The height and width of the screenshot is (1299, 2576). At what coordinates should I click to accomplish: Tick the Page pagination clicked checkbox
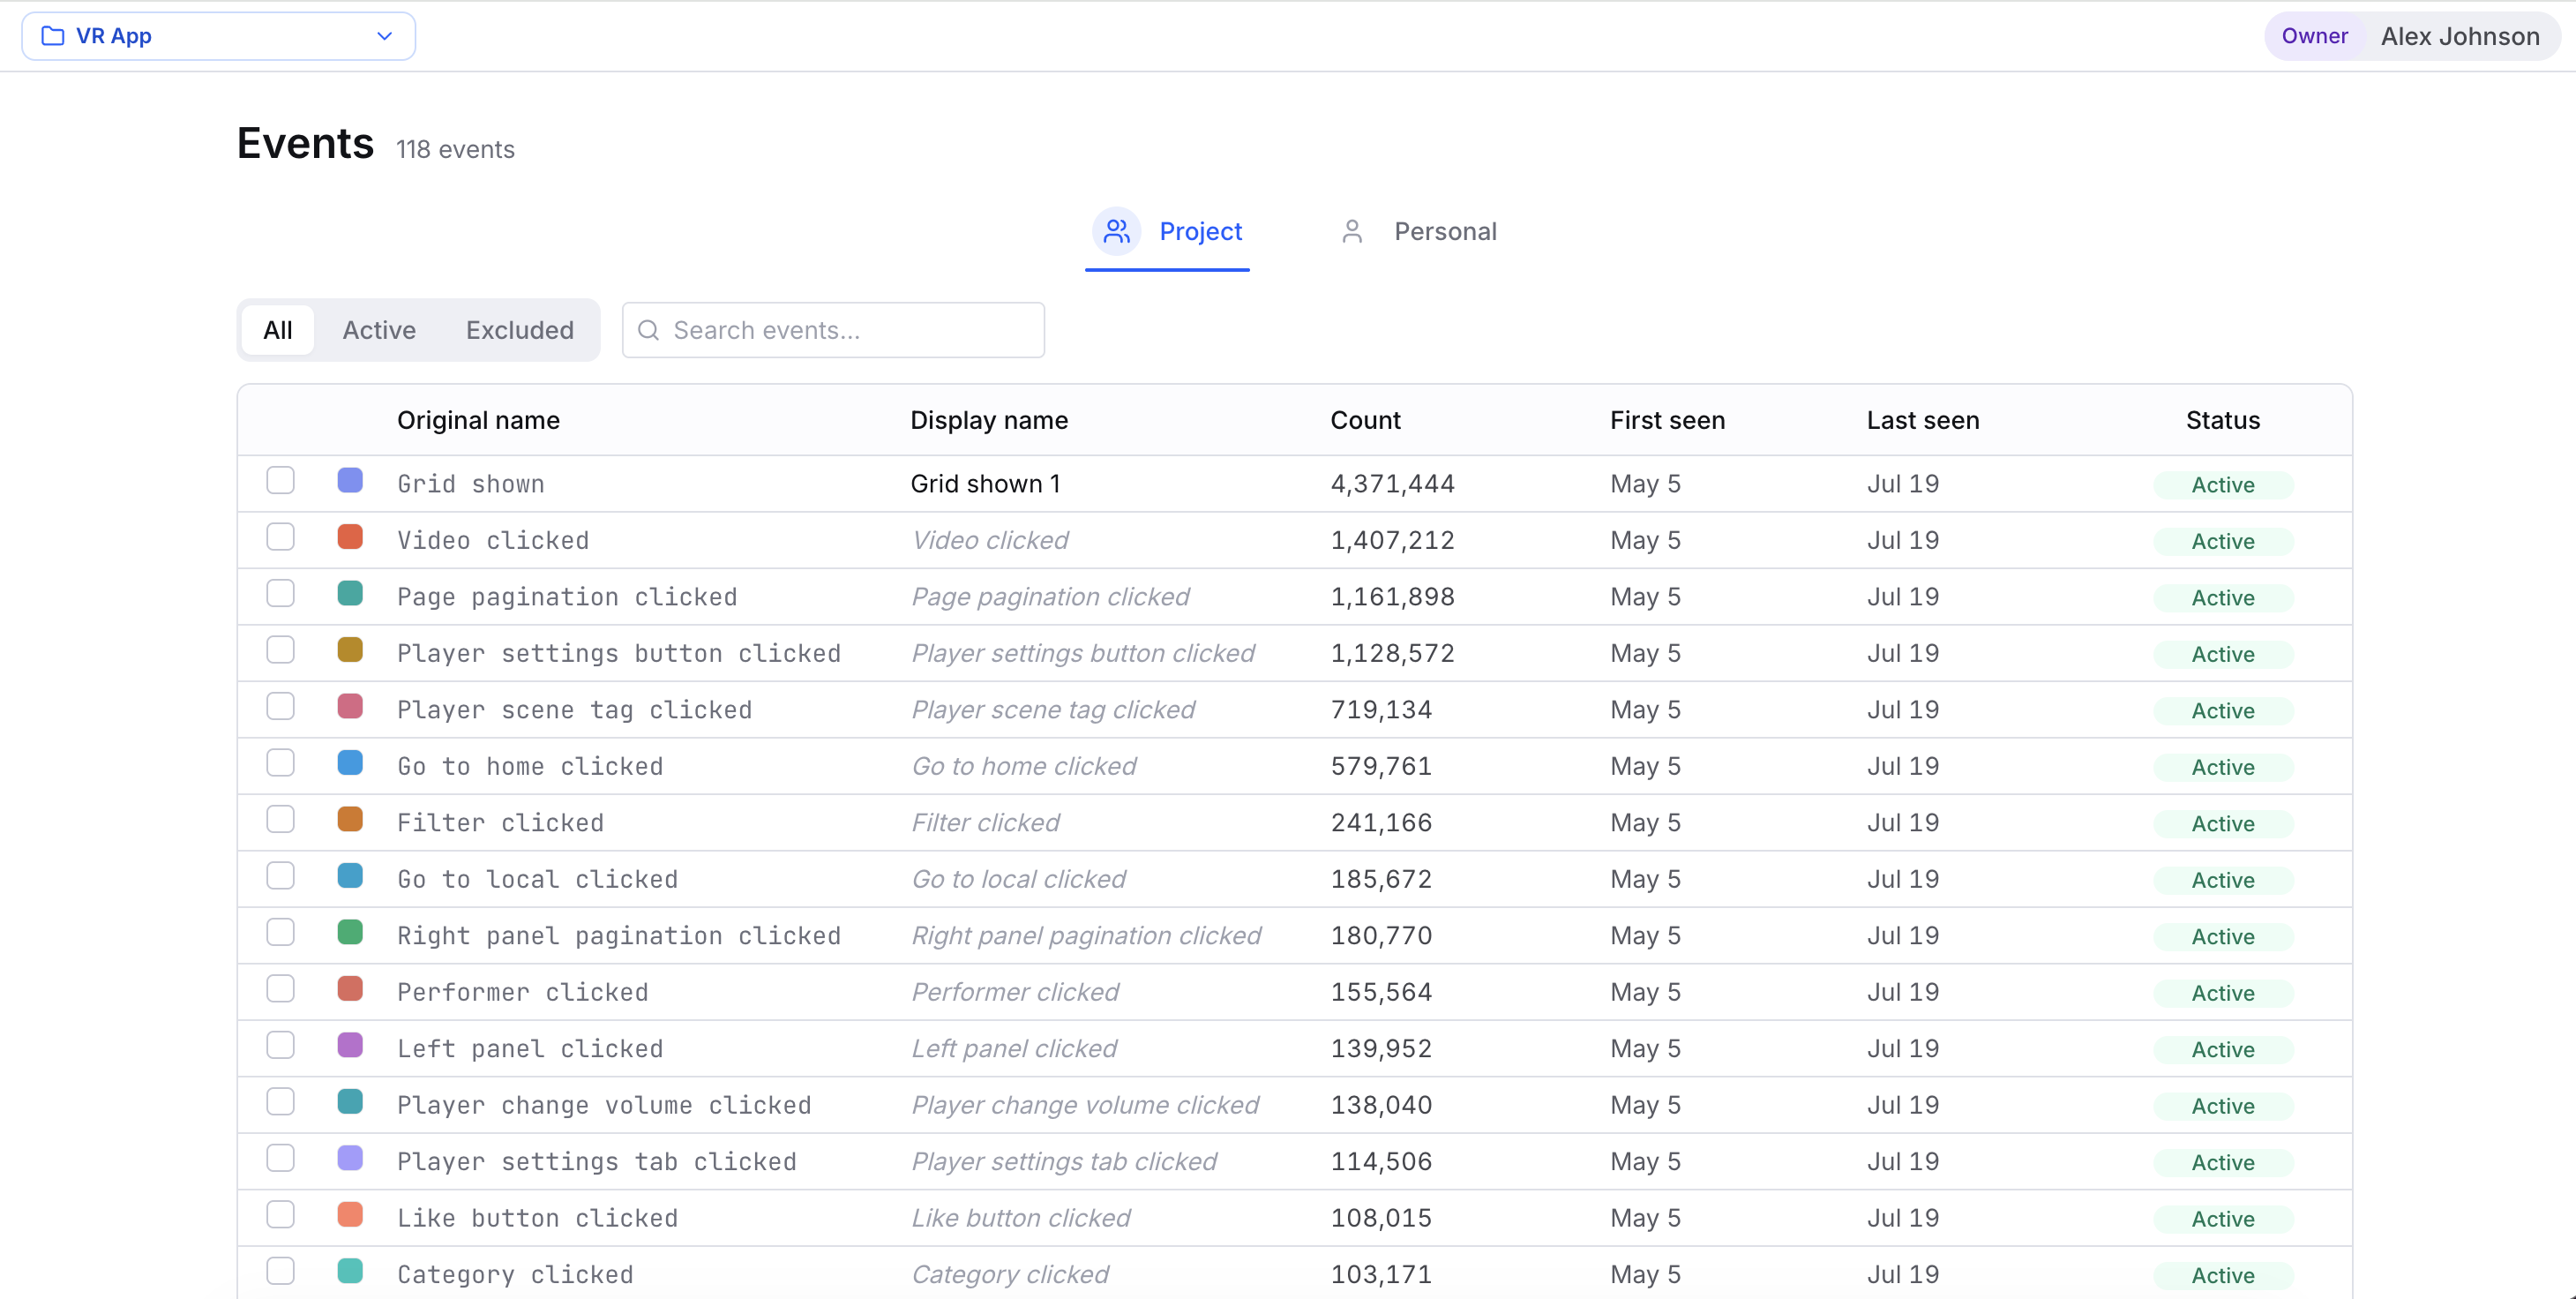tap(281, 594)
